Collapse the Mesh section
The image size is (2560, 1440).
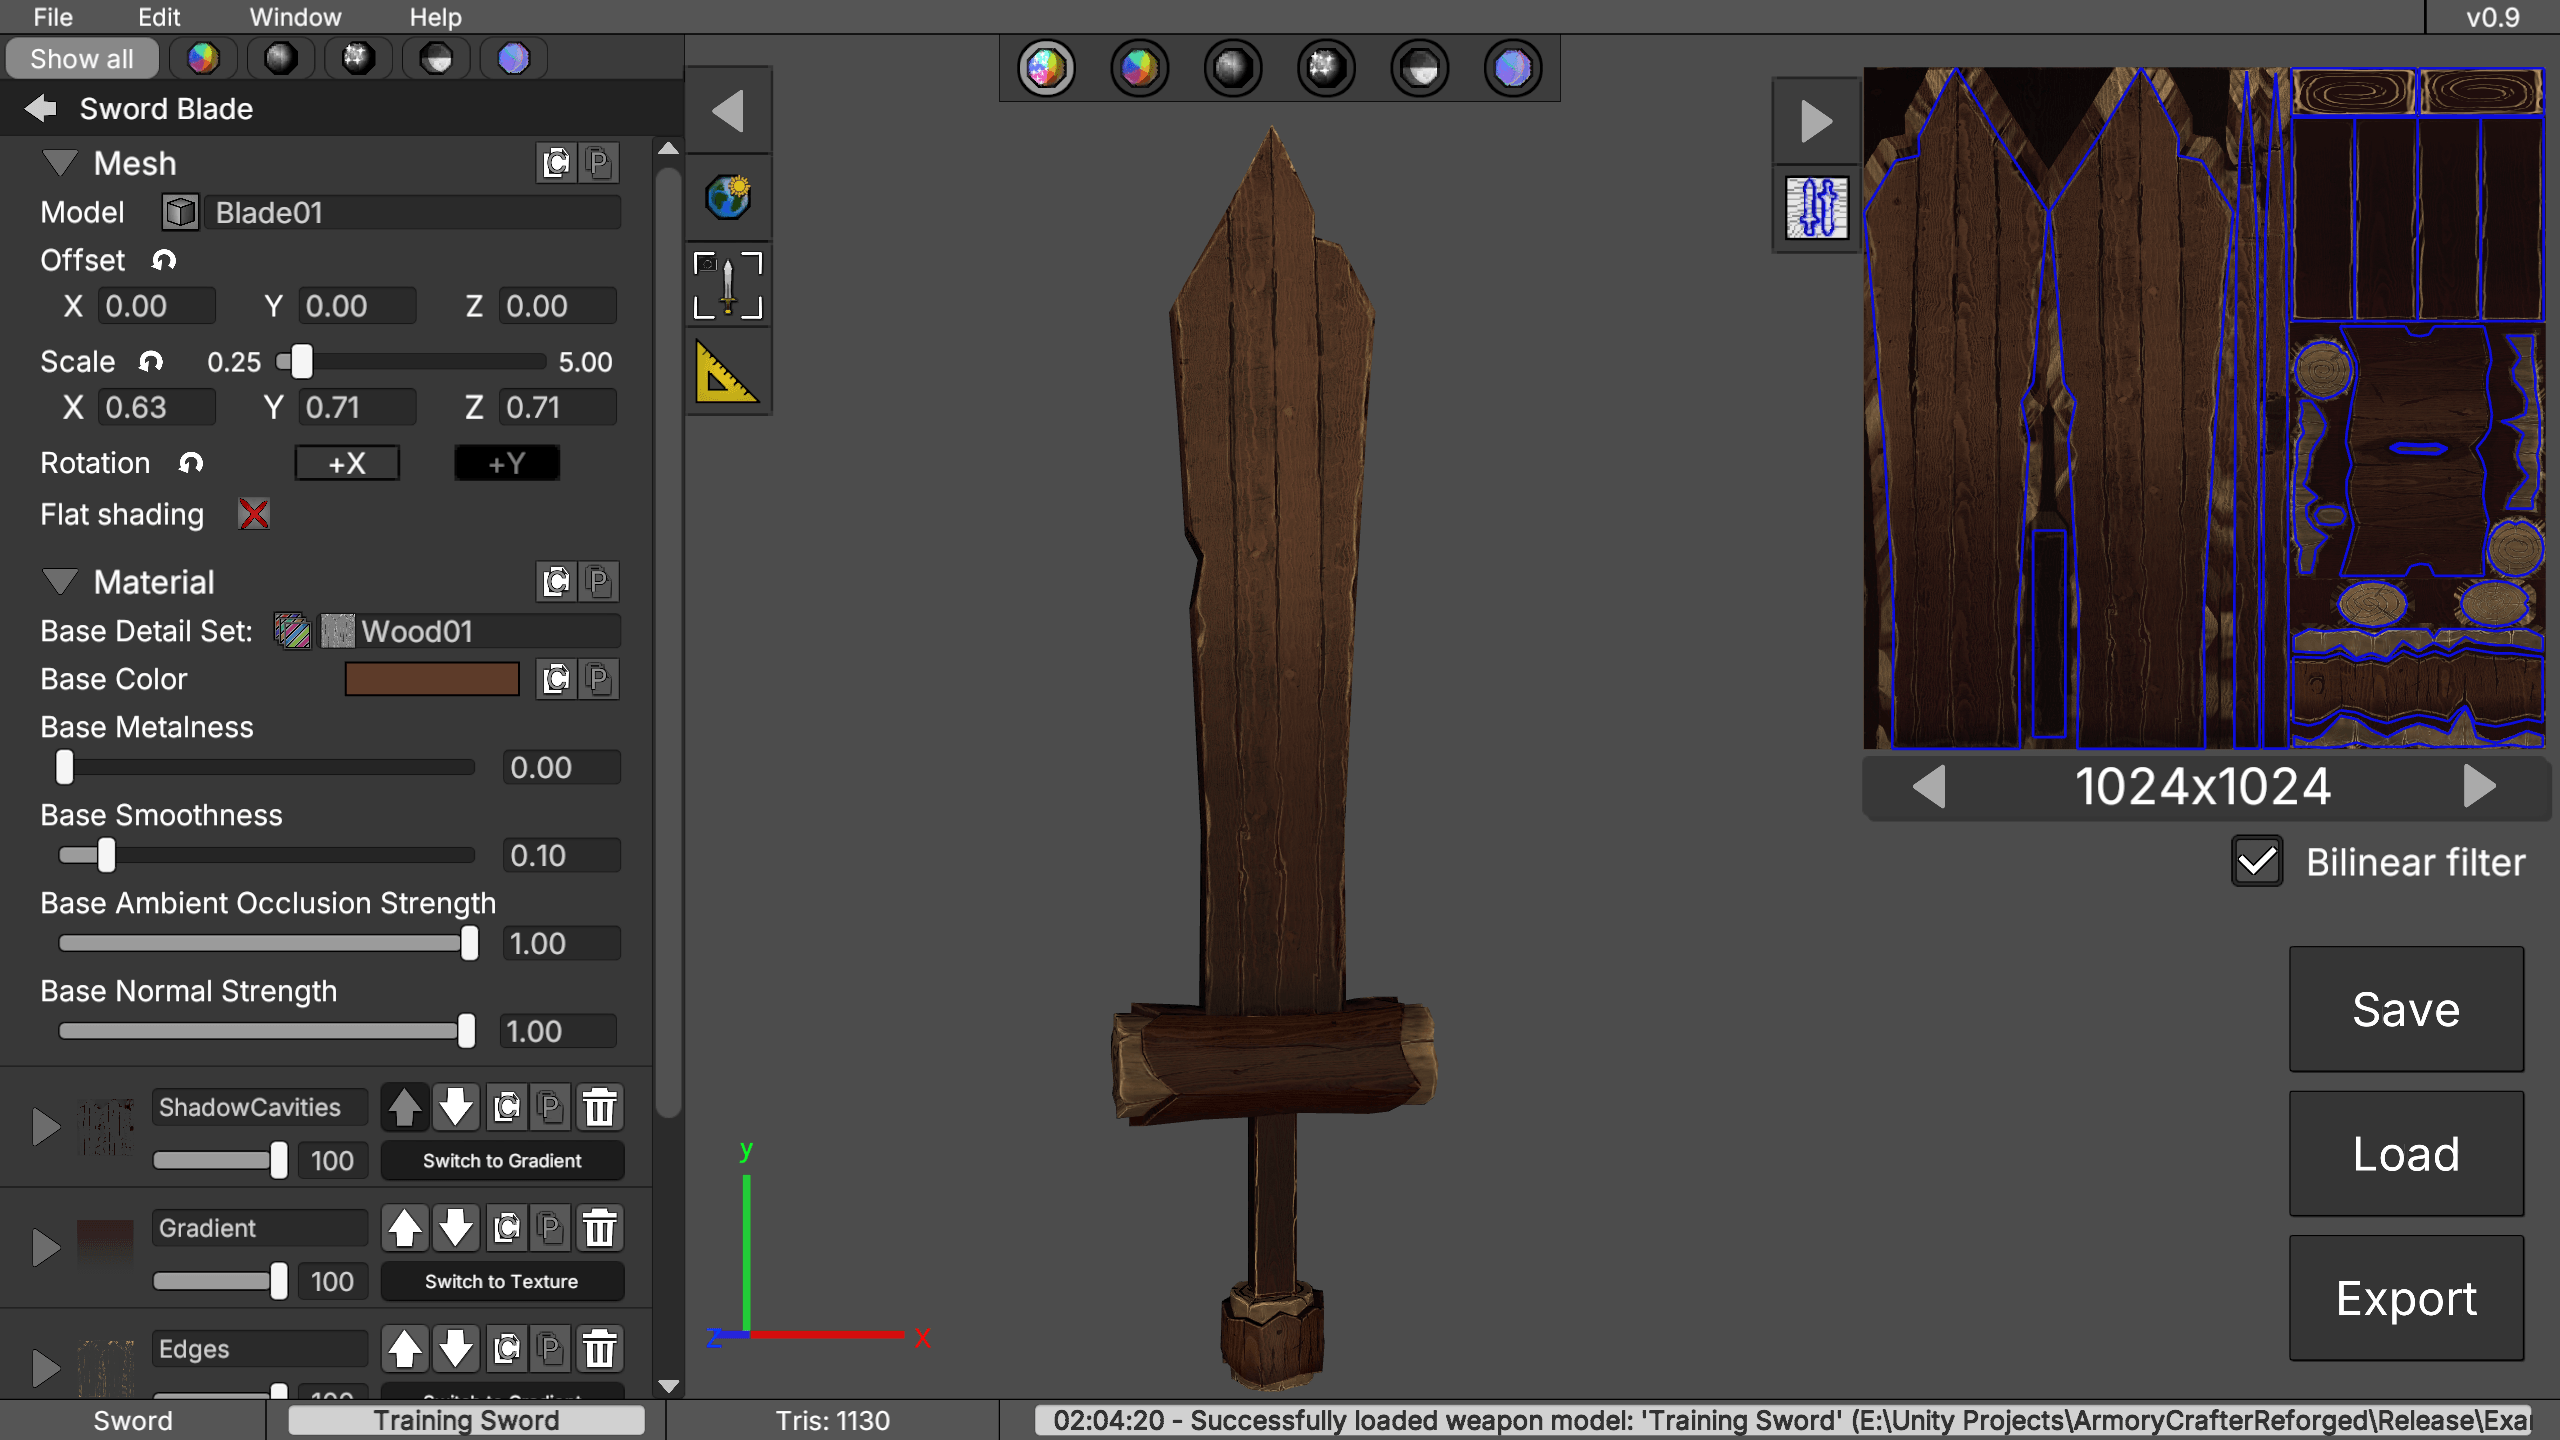pyautogui.click(x=60, y=162)
